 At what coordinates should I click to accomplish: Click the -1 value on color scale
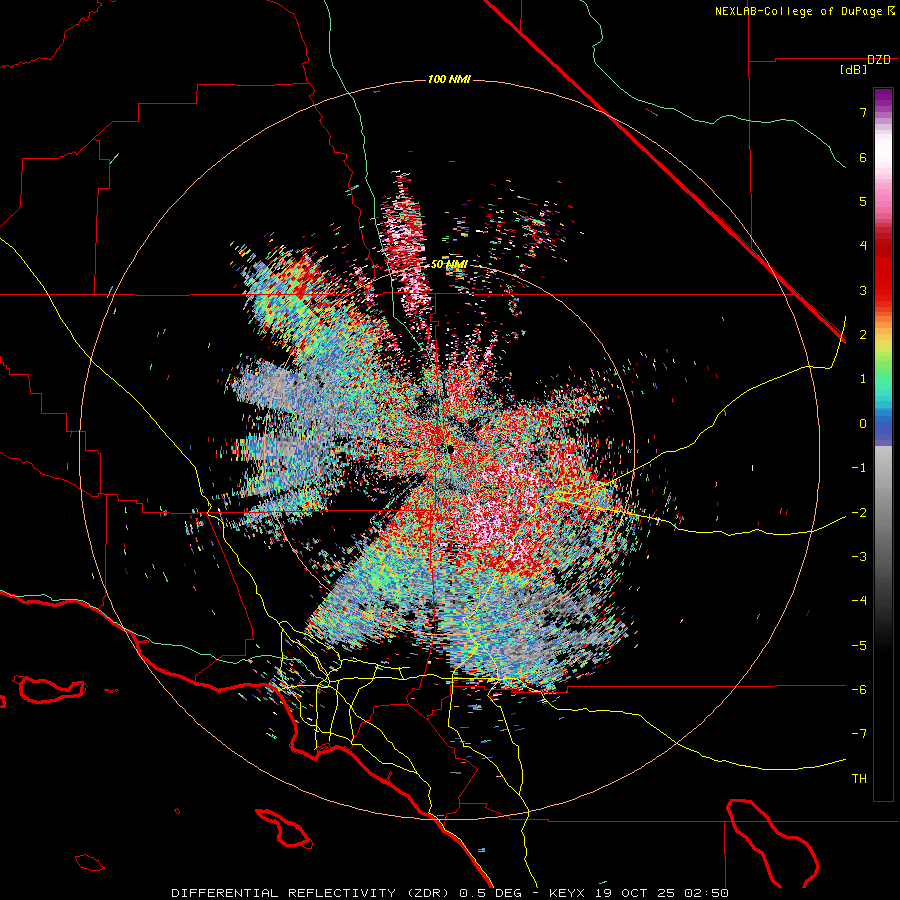coord(859,467)
